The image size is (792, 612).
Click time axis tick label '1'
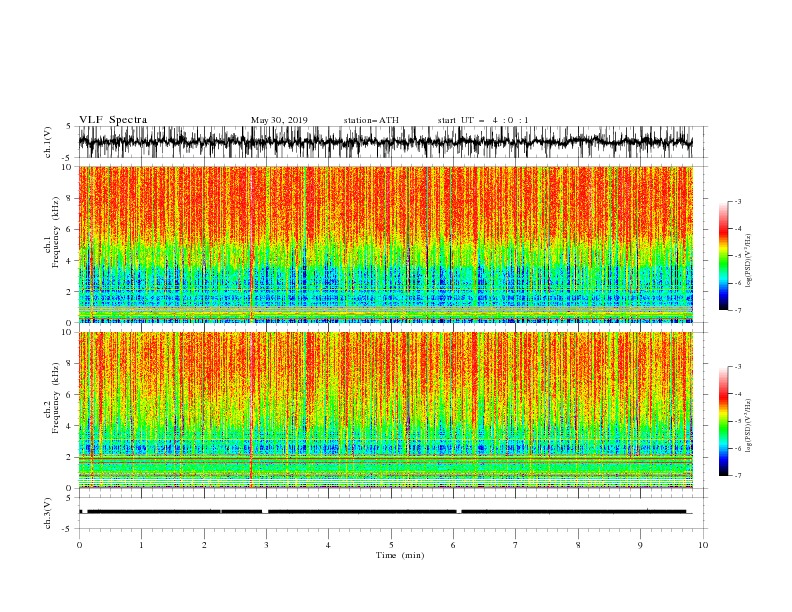pyautogui.click(x=141, y=545)
